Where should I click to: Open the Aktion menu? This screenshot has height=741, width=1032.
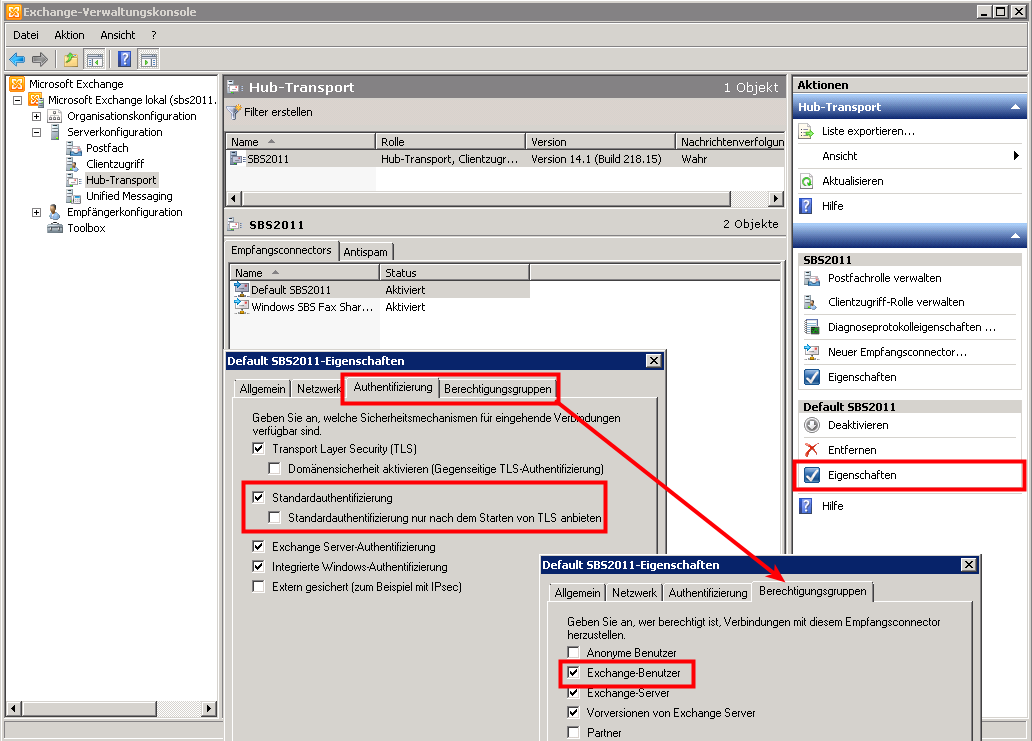[70, 35]
